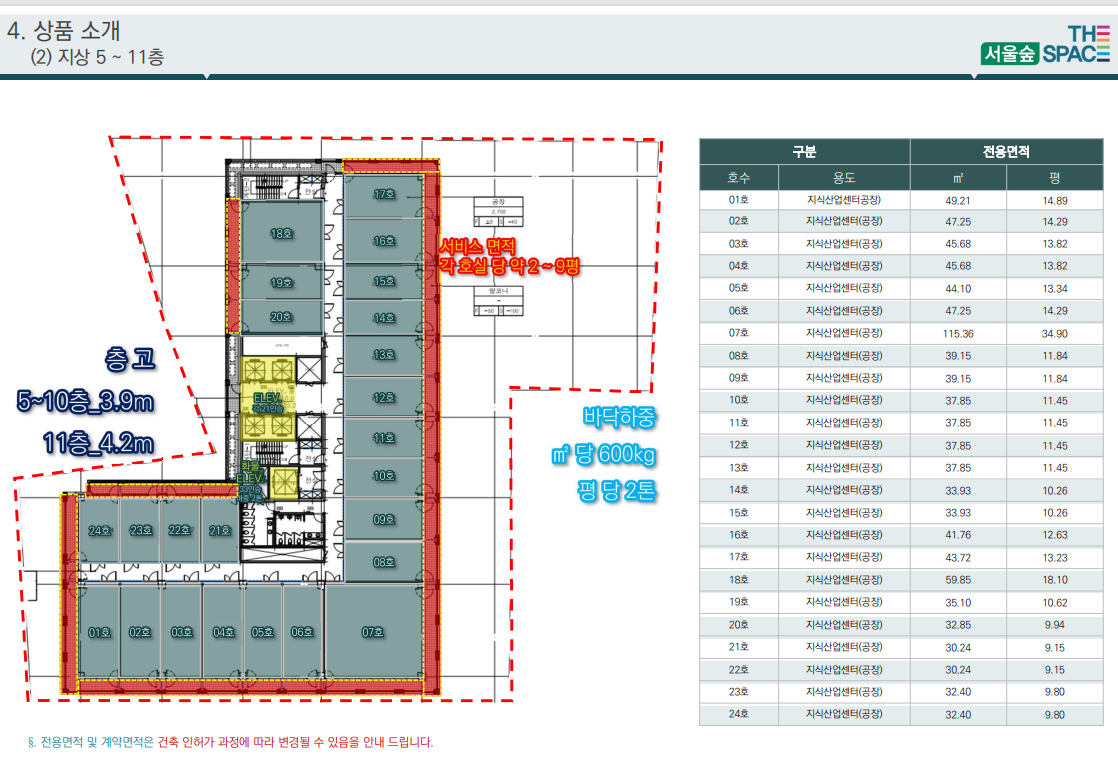Click unit 05호 on the floor plan
1118x762 pixels.
pyautogui.click(x=262, y=632)
